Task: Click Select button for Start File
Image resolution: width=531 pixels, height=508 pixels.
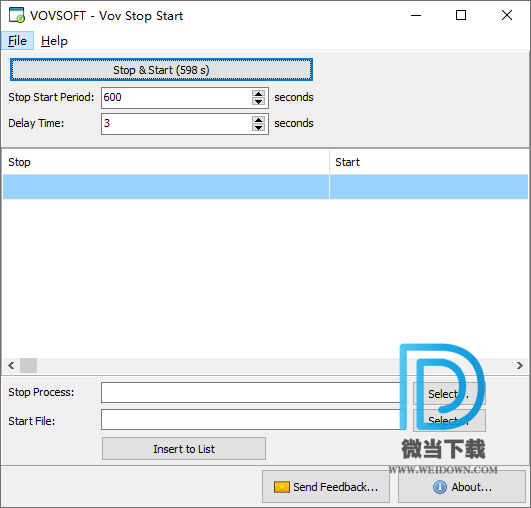Action: click(x=449, y=420)
